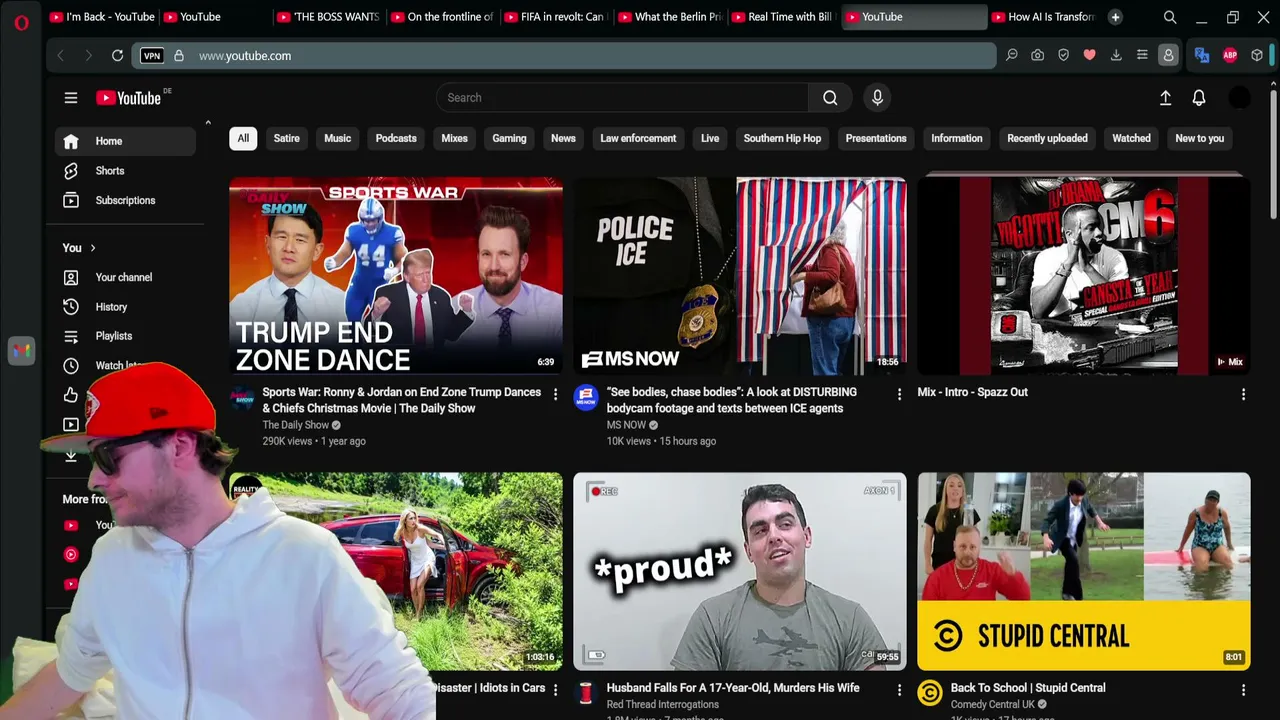Click the search magnifier button beside the search box
Viewport: 1280px width, 720px height.
click(830, 98)
